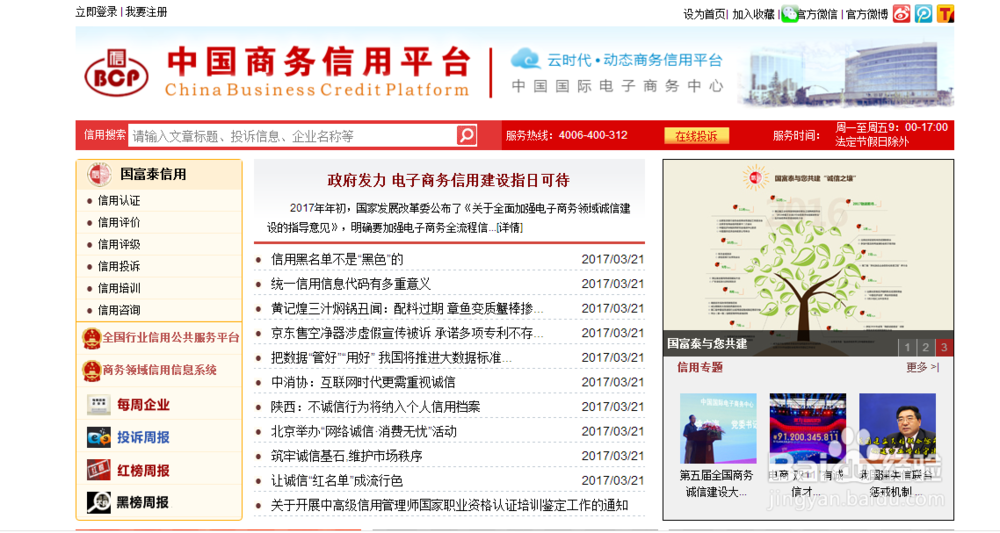The height and width of the screenshot is (533, 1000).
Task: Open 信用咨询 in sidebar menu
Action: 119,310
